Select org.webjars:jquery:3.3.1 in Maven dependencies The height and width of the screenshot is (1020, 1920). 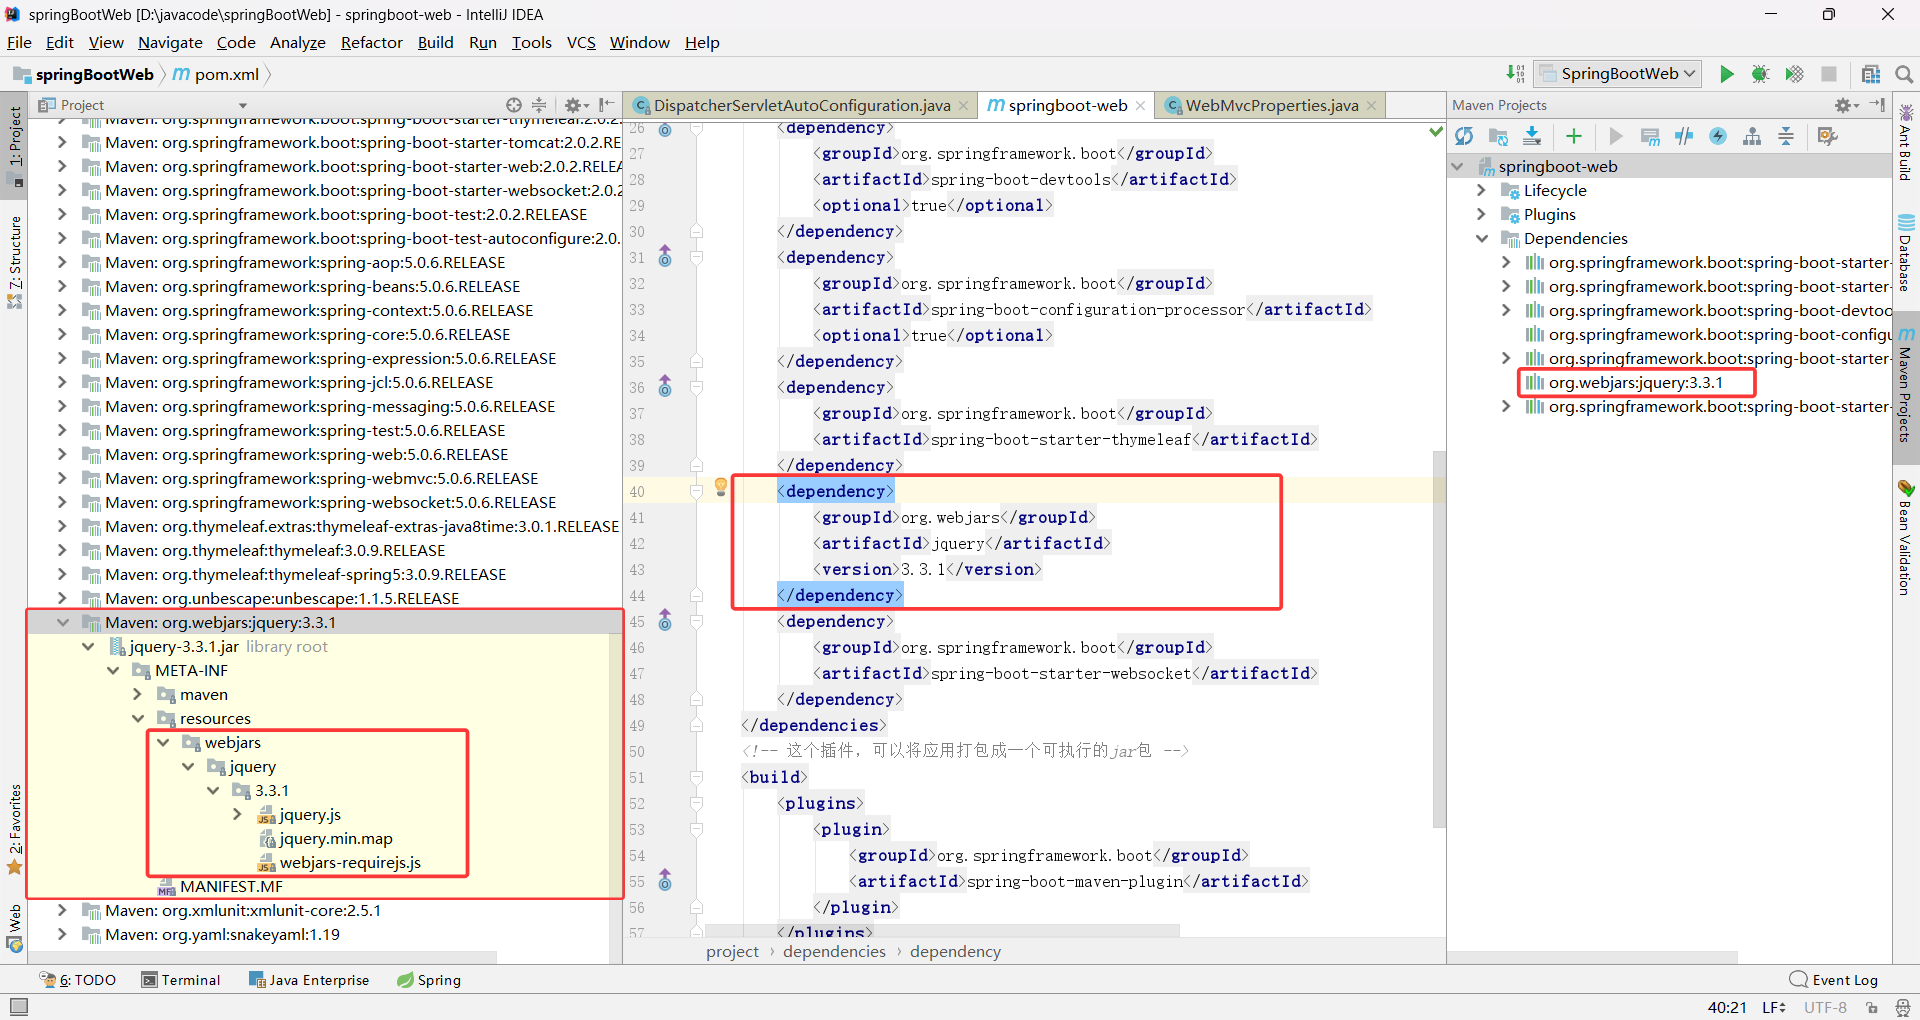pos(1636,382)
